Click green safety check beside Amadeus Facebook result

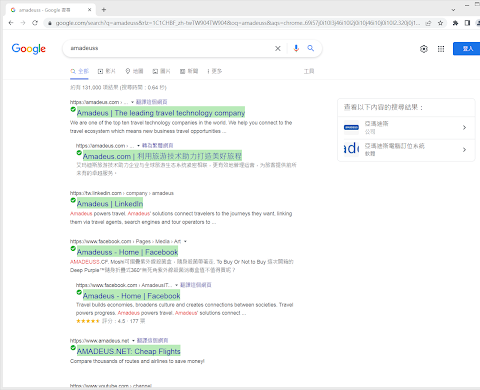point(79,292)
